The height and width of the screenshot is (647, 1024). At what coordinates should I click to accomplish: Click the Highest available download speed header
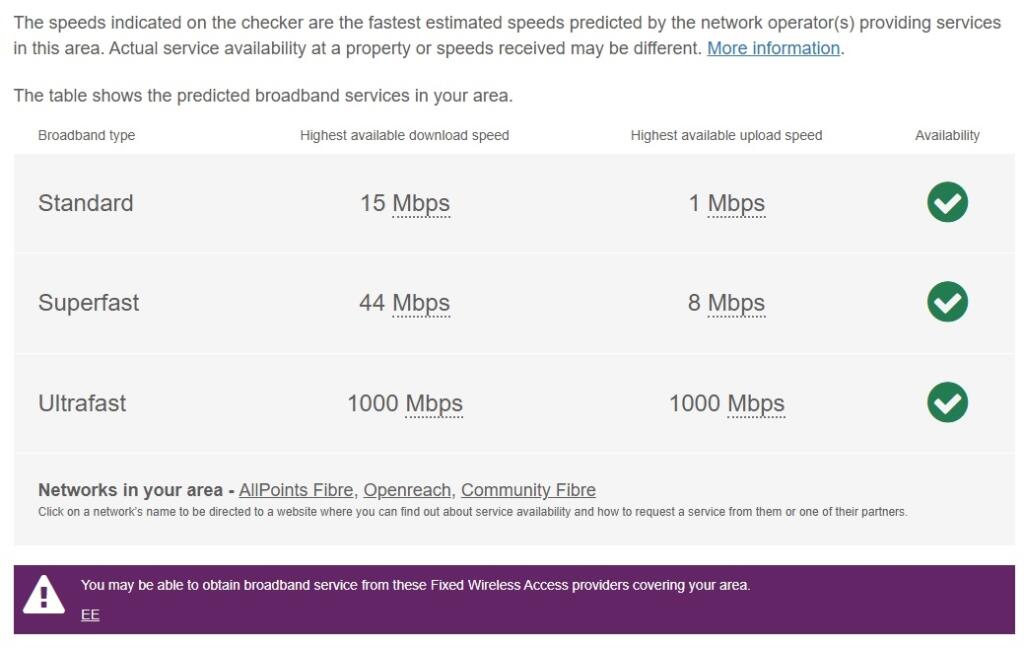[404, 135]
